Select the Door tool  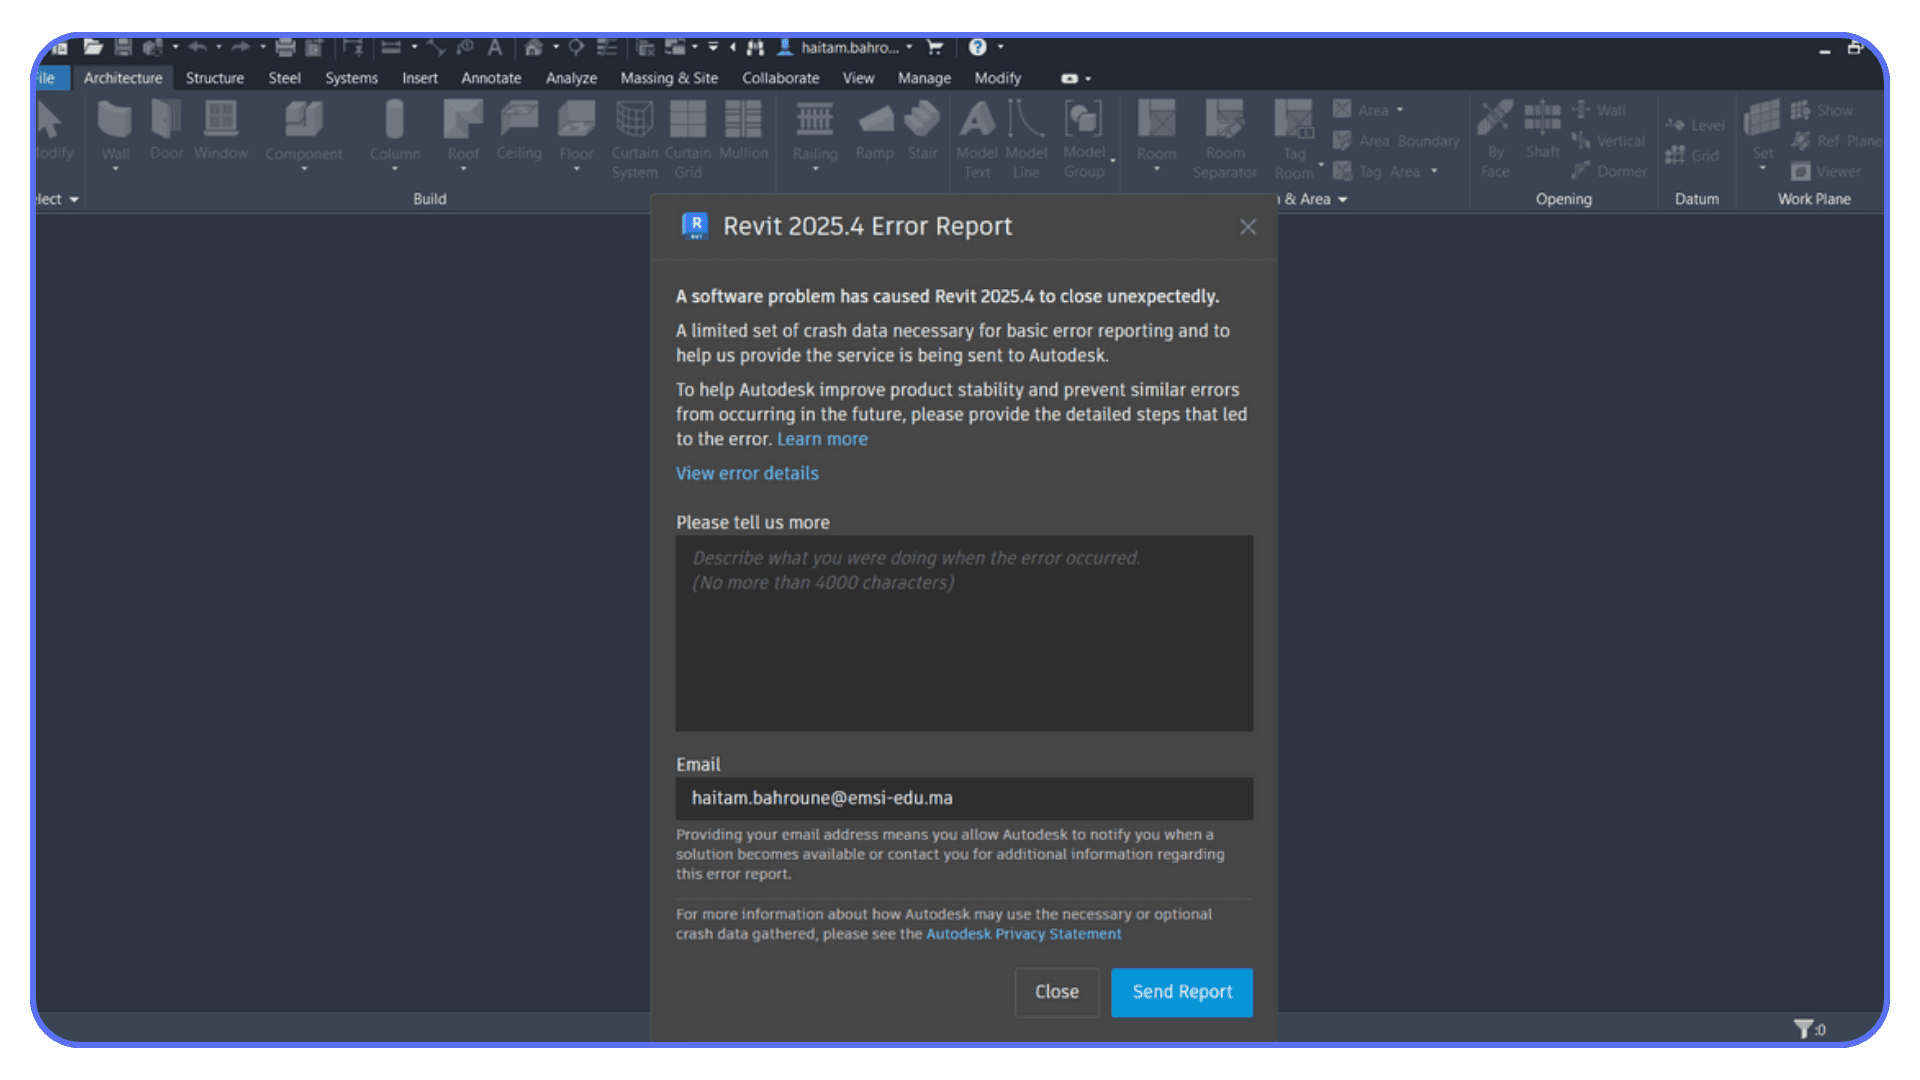coord(166,130)
